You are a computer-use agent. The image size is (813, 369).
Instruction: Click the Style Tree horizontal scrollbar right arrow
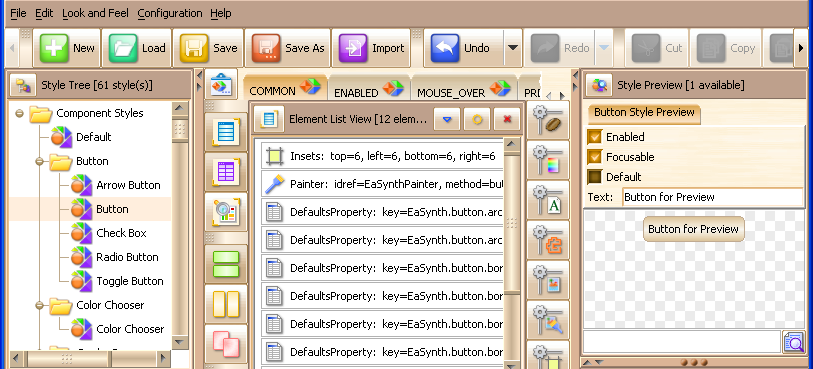click(163, 358)
